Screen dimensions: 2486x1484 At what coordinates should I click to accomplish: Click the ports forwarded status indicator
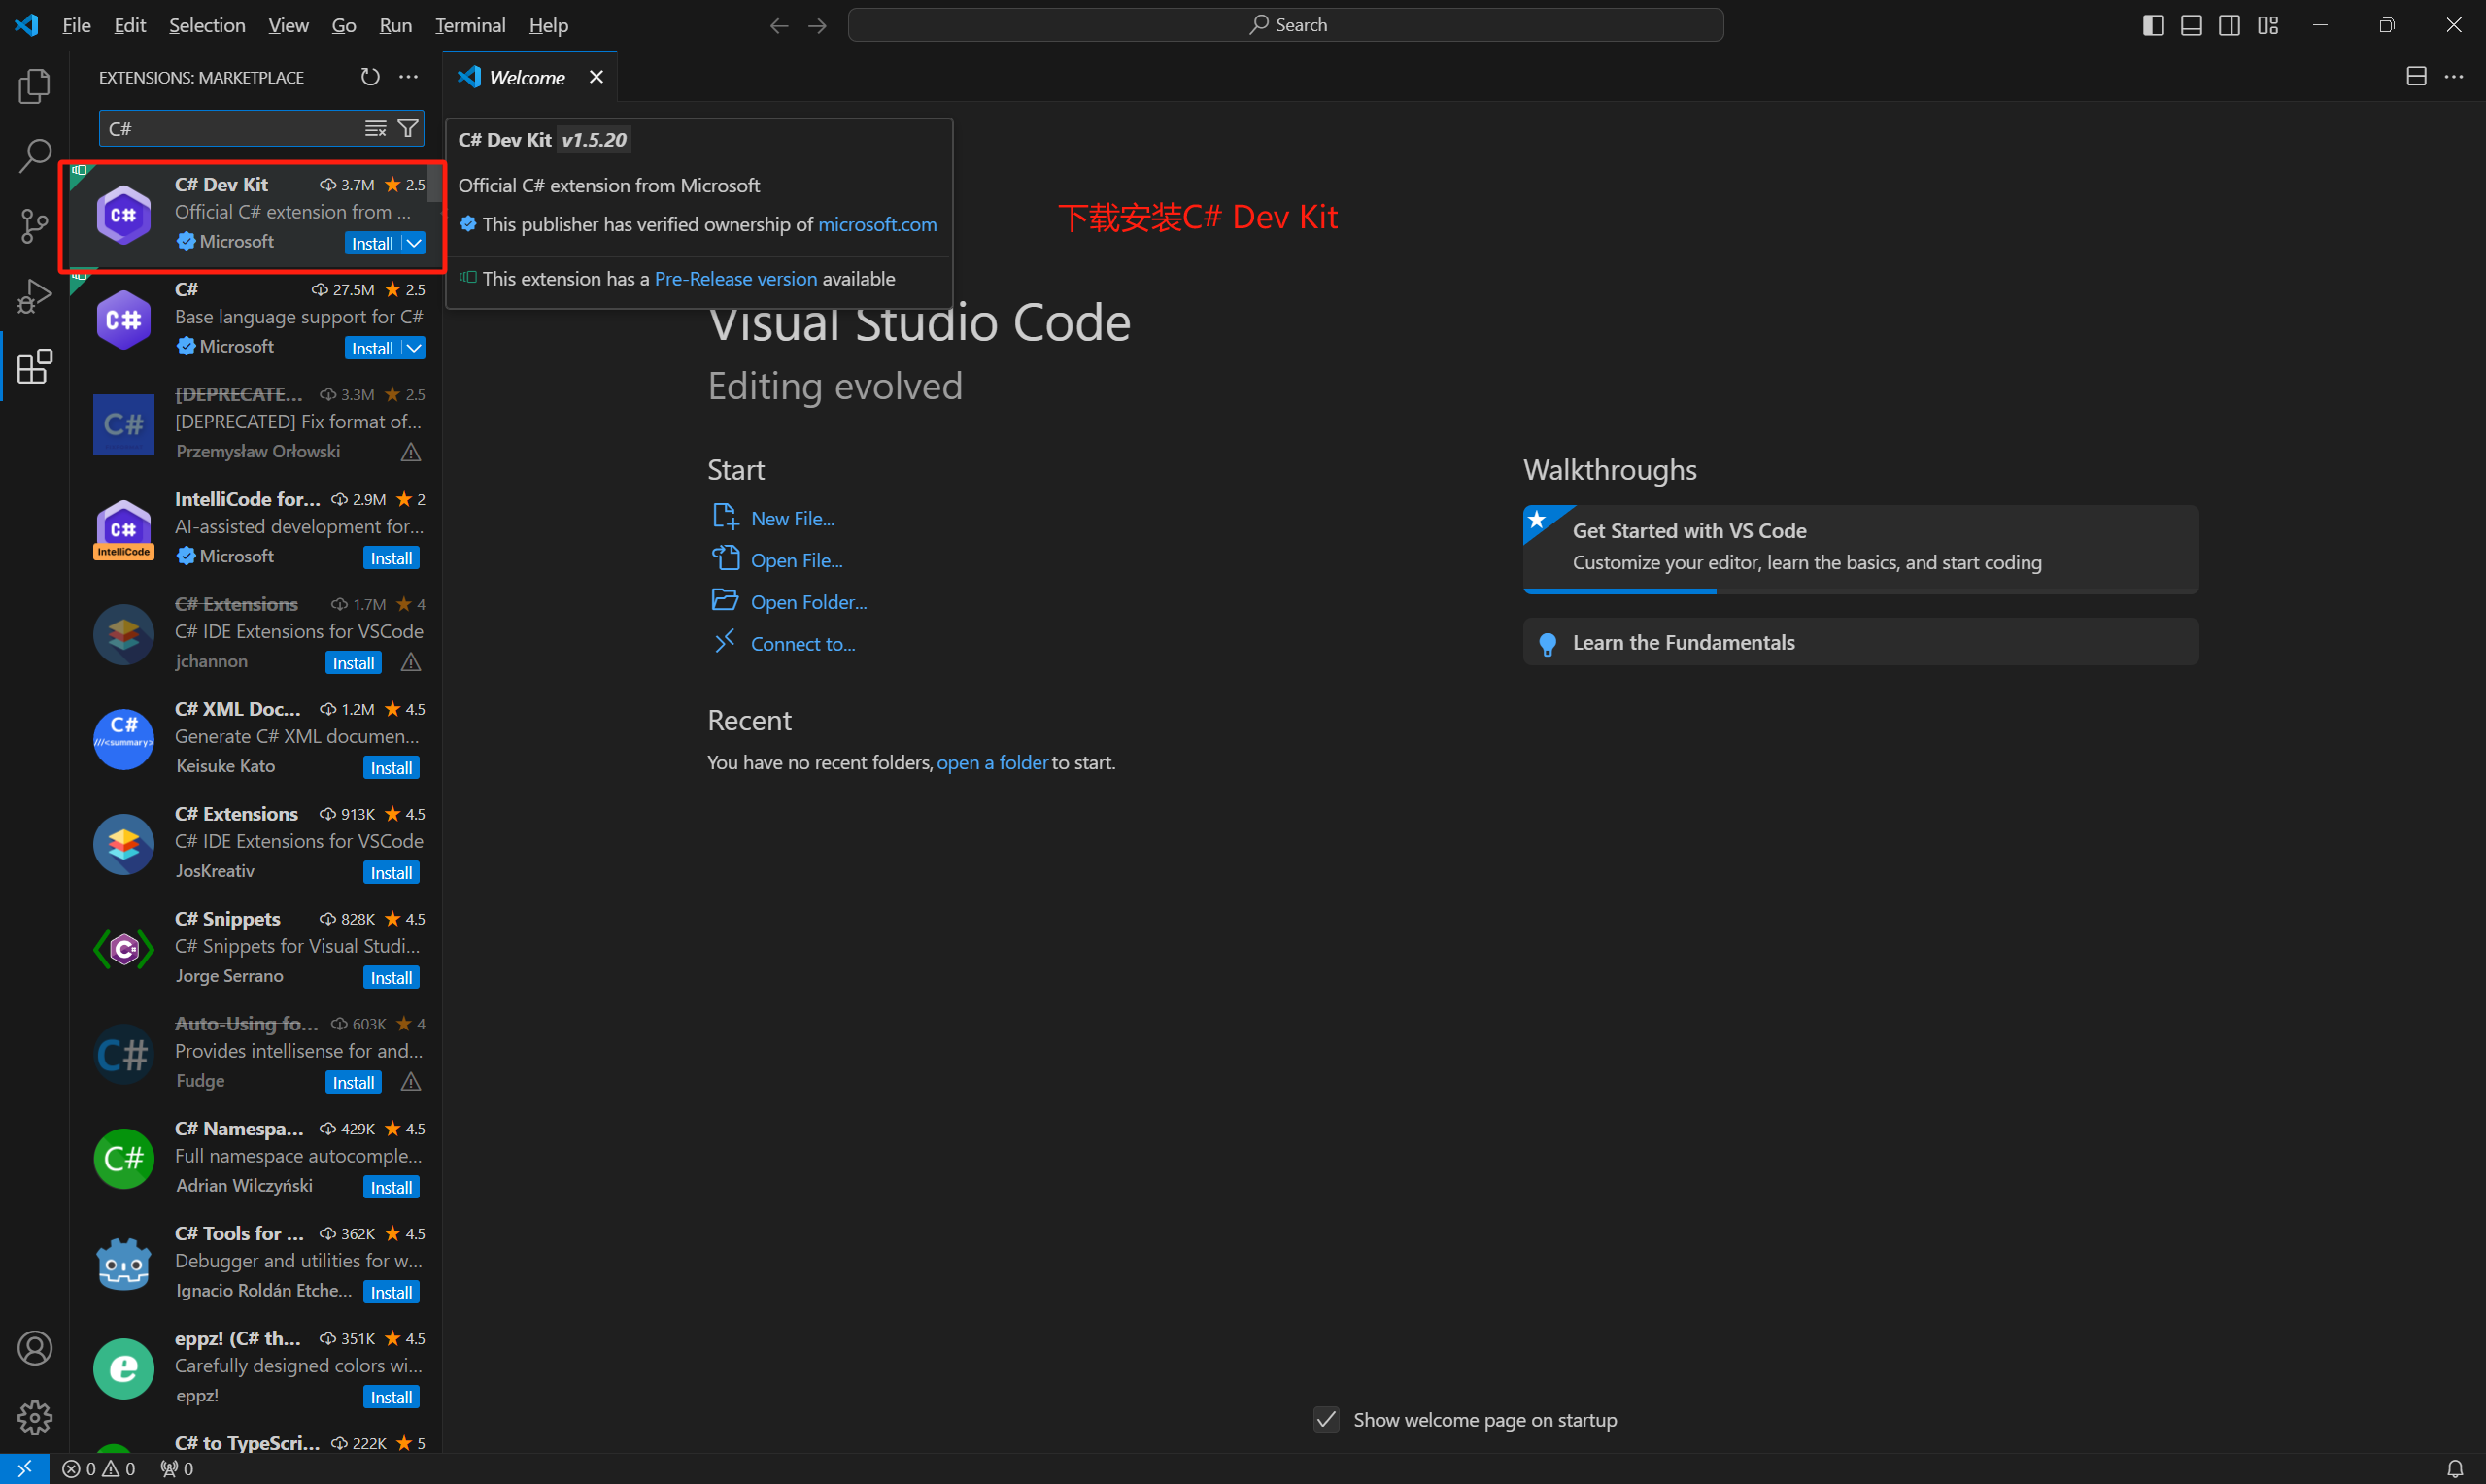click(177, 1468)
